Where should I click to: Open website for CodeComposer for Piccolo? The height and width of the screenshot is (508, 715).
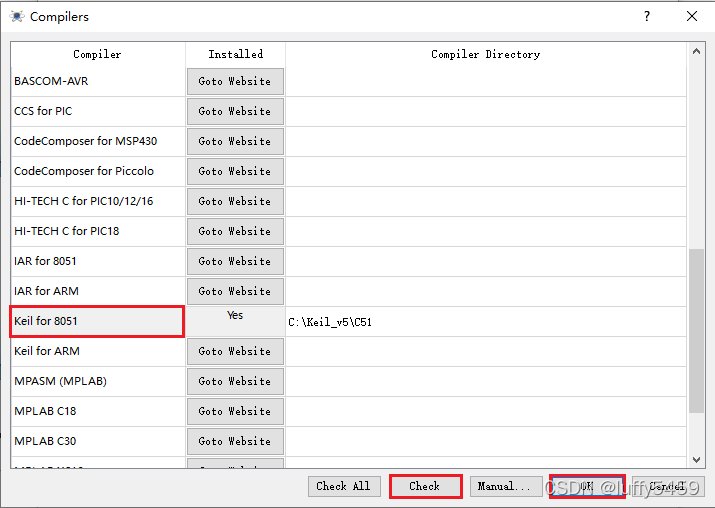235,172
